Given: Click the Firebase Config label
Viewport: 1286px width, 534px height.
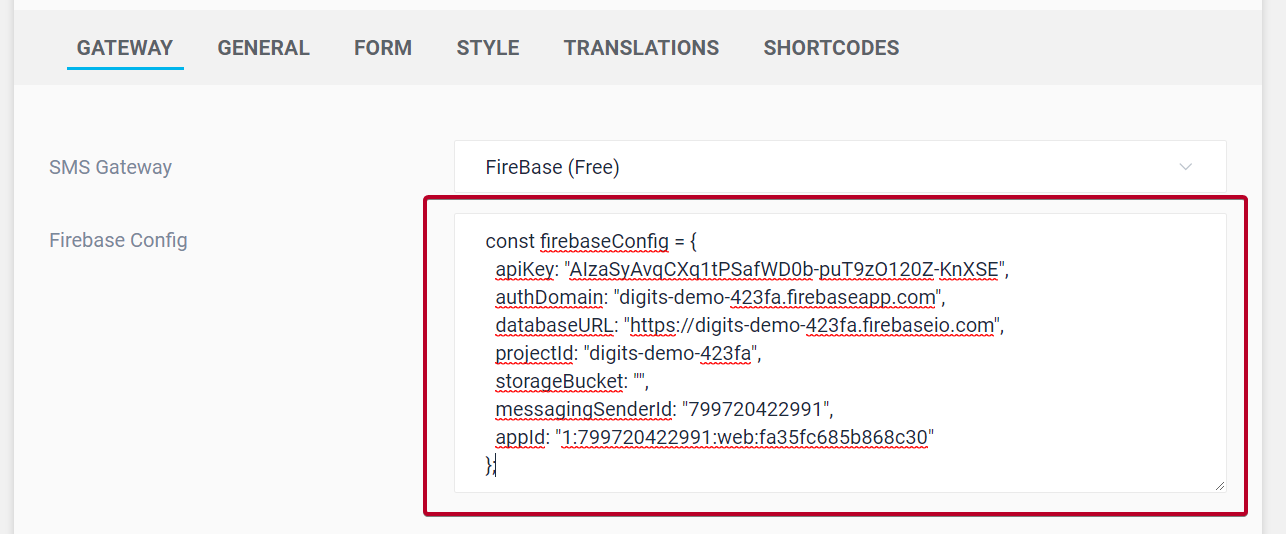Looking at the screenshot, I should tap(118, 240).
